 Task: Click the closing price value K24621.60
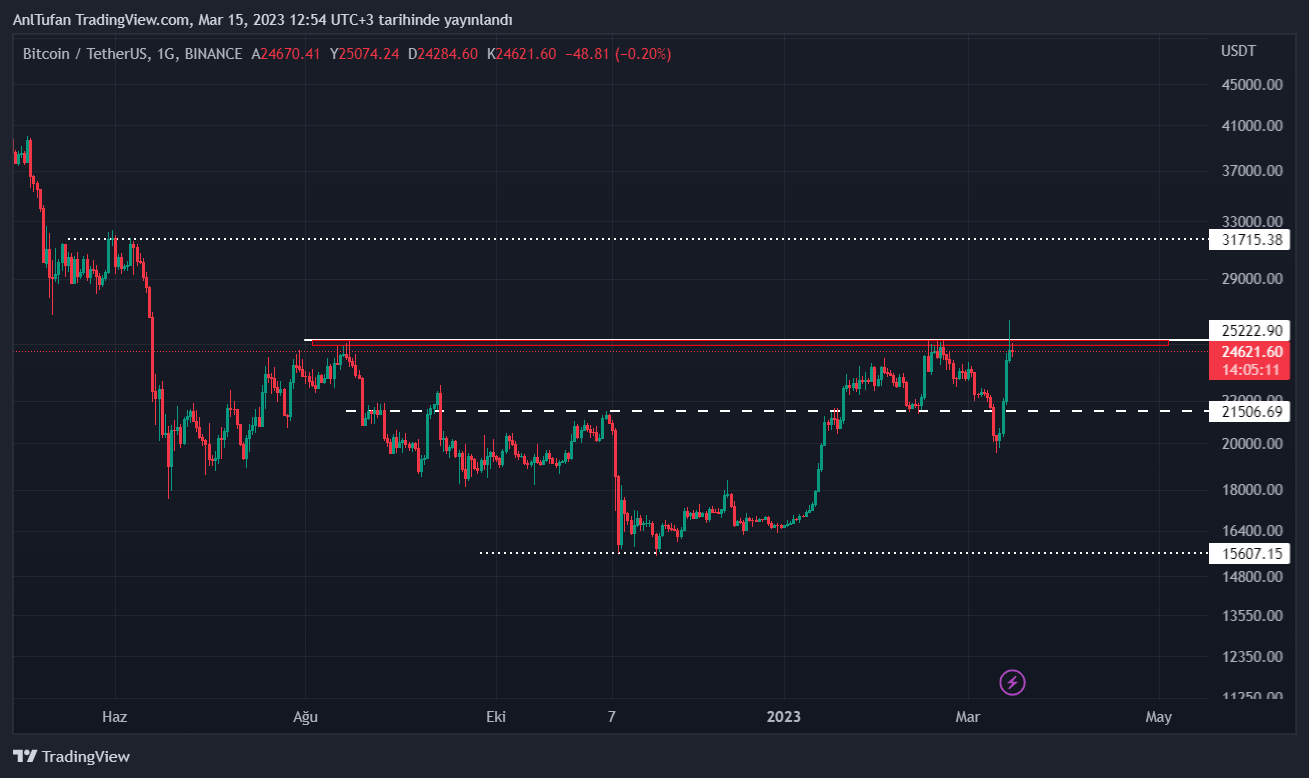[x=521, y=54]
